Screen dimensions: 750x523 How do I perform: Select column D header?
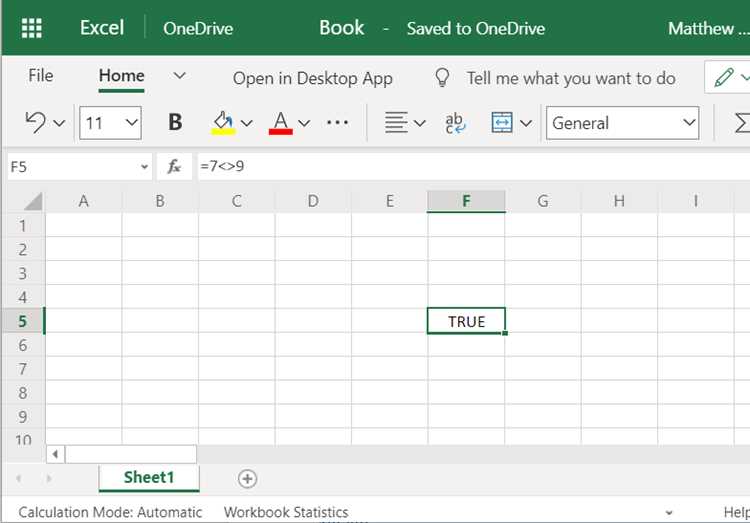click(x=313, y=201)
